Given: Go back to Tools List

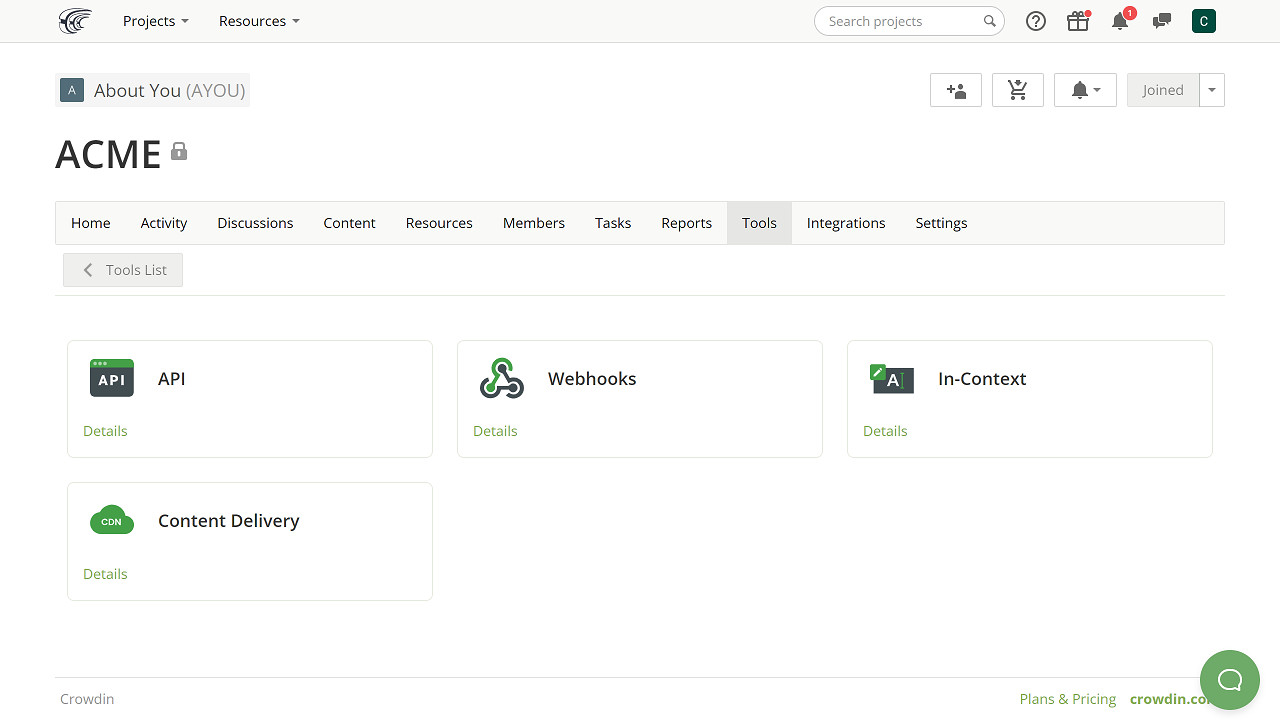Looking at the screenshot, I should click(123, 270).
